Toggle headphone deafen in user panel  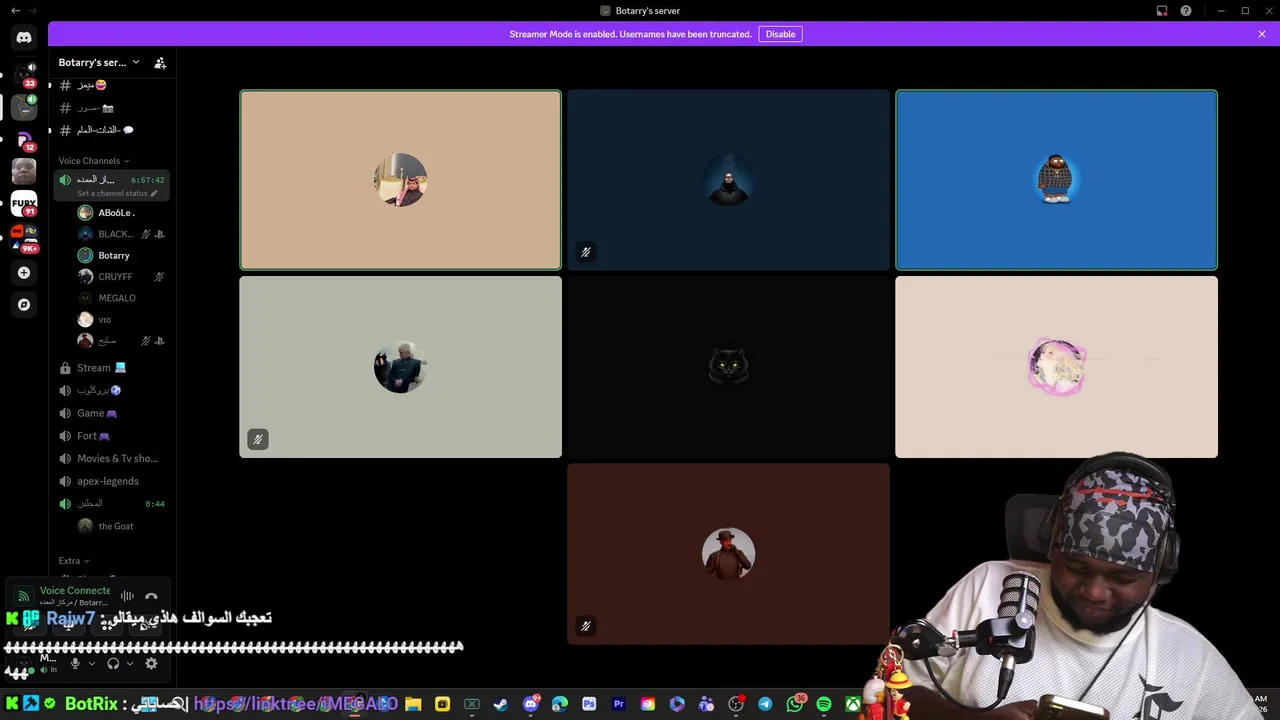[113, 663]
